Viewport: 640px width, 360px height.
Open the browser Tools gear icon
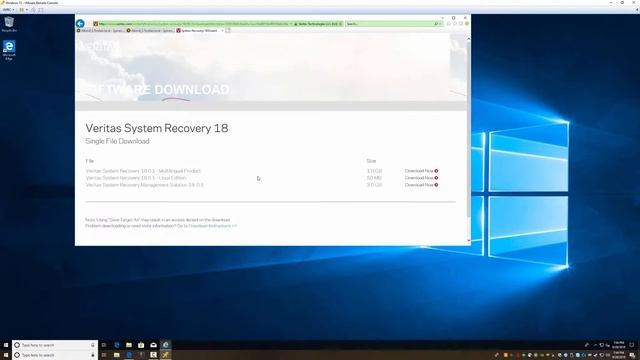coord(461,24)
